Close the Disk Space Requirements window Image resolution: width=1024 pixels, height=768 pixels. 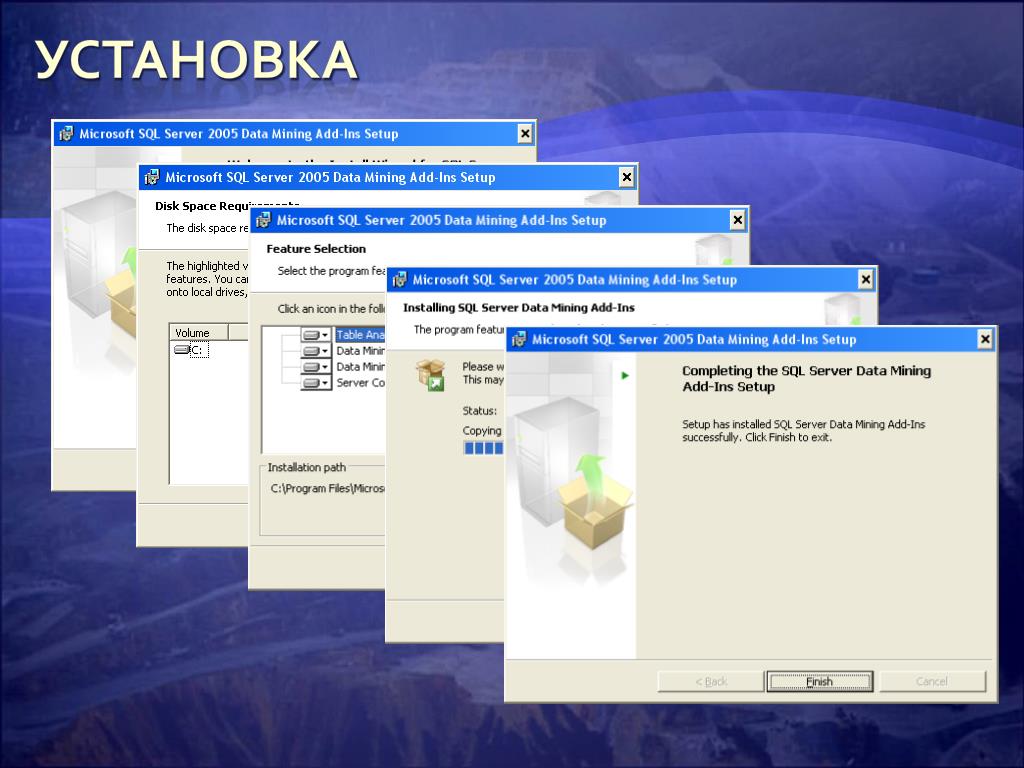tap(626, 177)
